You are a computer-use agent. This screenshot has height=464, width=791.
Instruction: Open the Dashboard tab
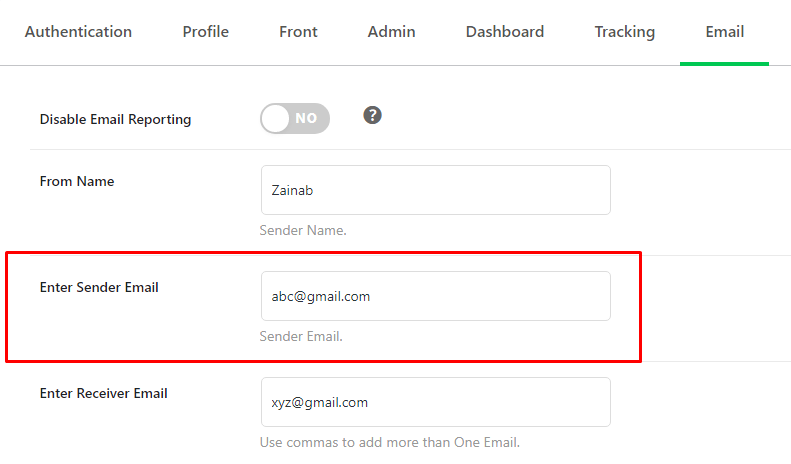coord(505,32)
